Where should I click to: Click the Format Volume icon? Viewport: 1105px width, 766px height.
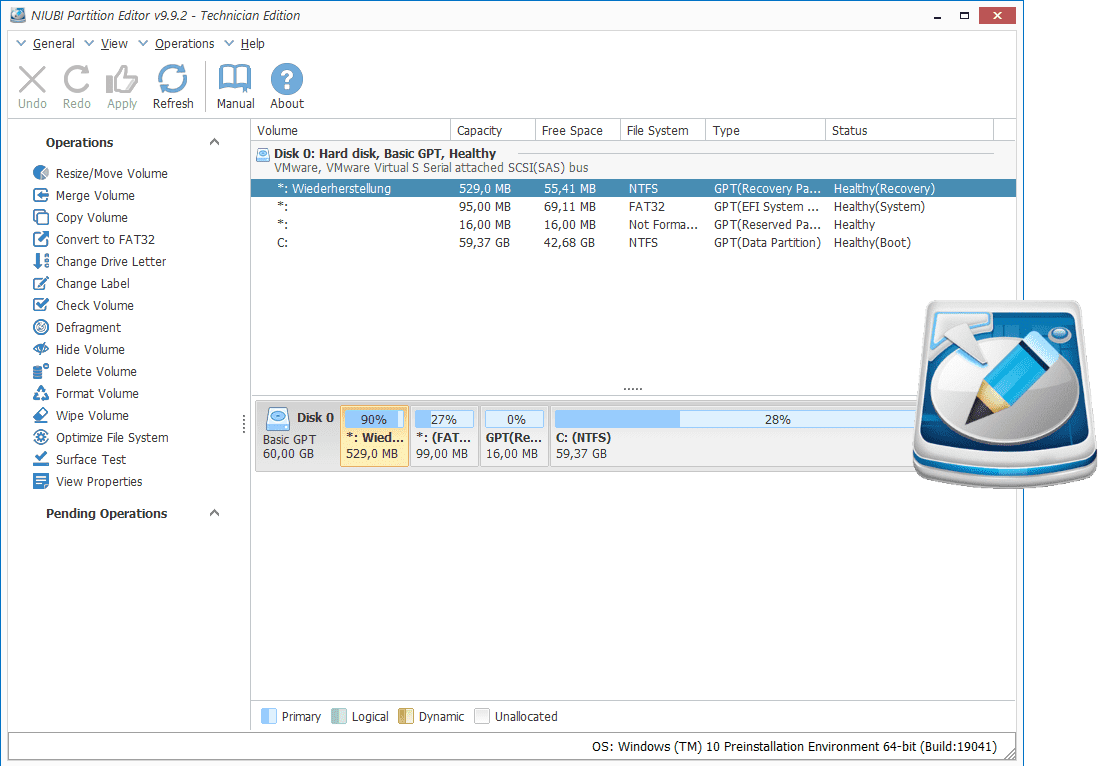(x=41, y=393)
